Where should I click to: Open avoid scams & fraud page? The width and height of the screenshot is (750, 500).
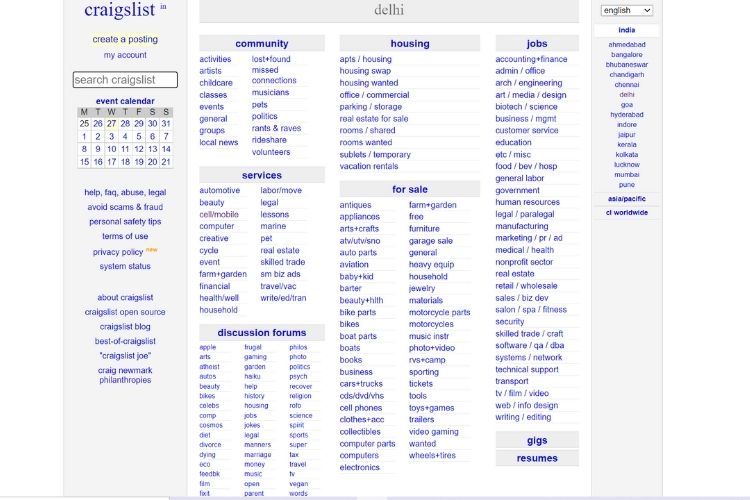tap(125, 207)
